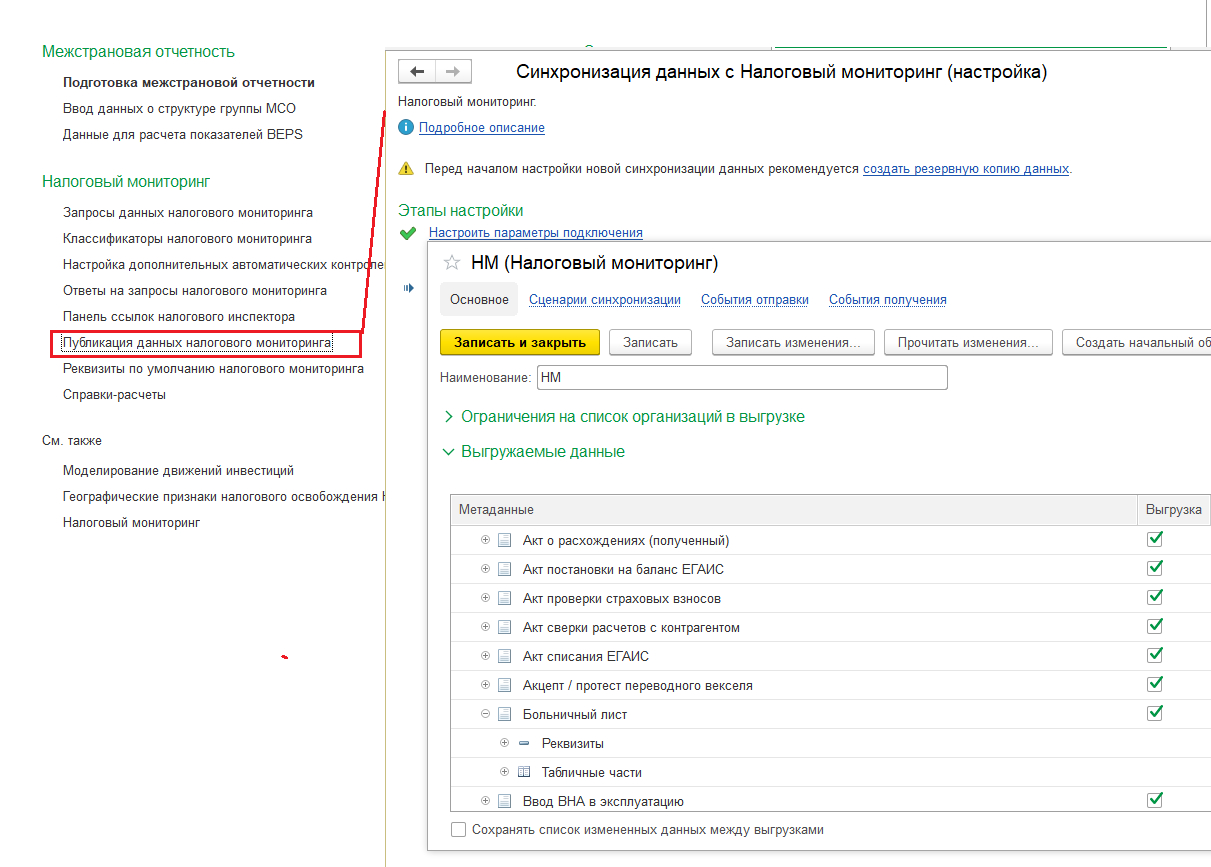Open Подготовка межстрановой отчетности
1211x867 pixels.
pyautogui.click(x=189, y=82)
